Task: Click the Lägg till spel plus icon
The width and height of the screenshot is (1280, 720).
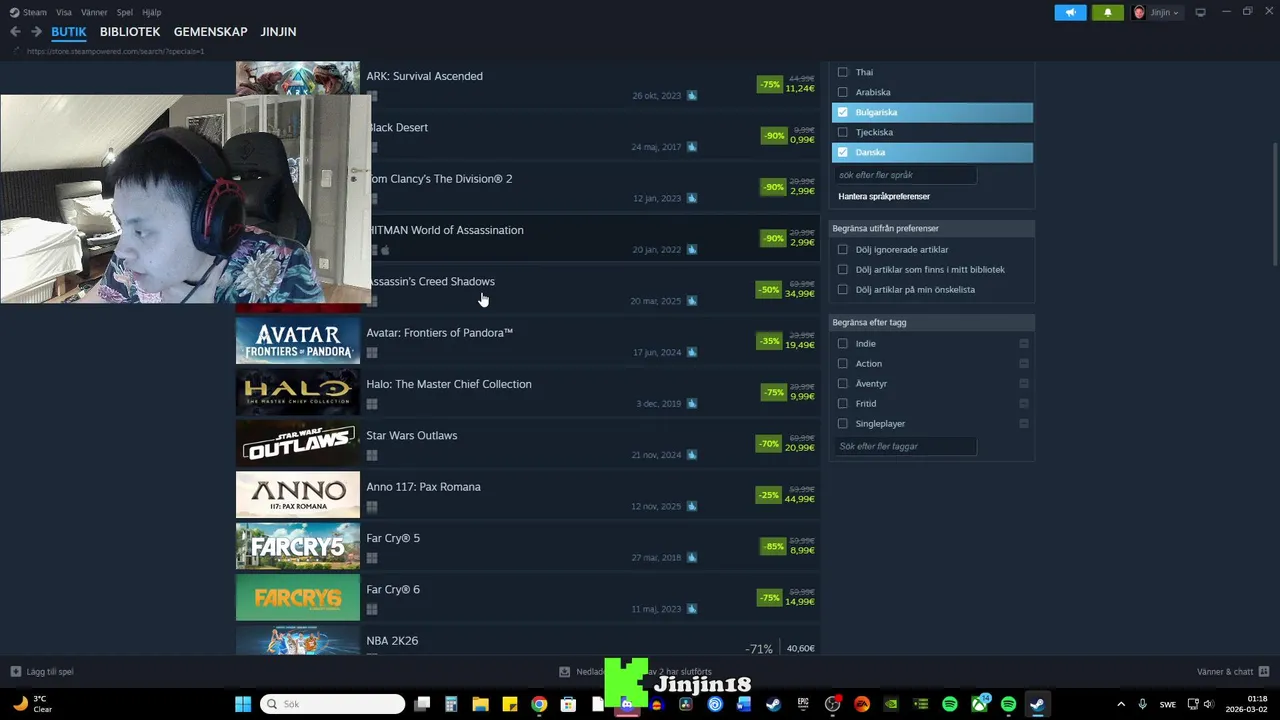Action: coord(15,672)
